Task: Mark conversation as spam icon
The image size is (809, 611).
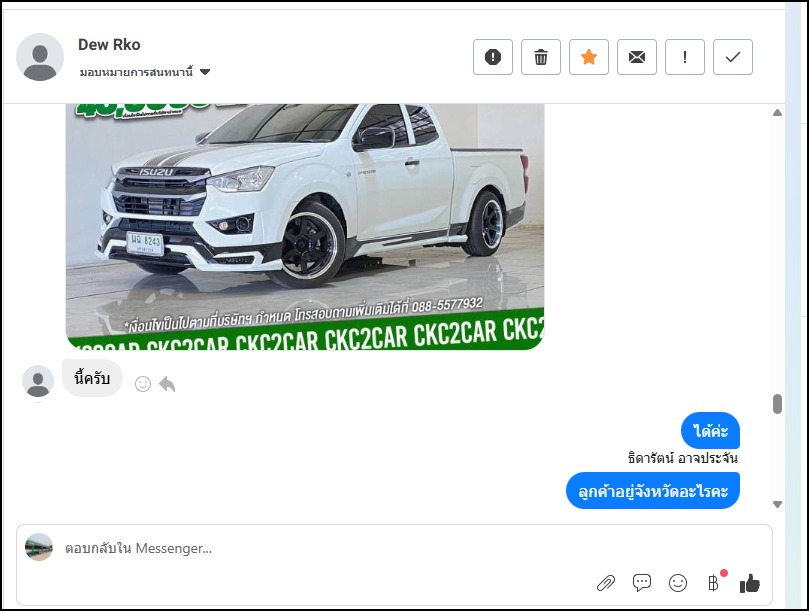Action: point(493,57)
